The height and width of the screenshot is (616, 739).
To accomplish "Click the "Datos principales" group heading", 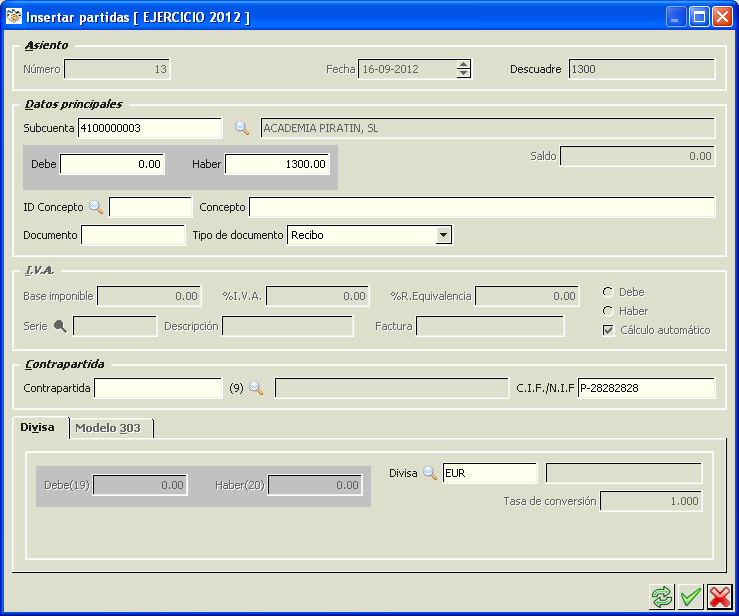I will click(x=74, y=104).
